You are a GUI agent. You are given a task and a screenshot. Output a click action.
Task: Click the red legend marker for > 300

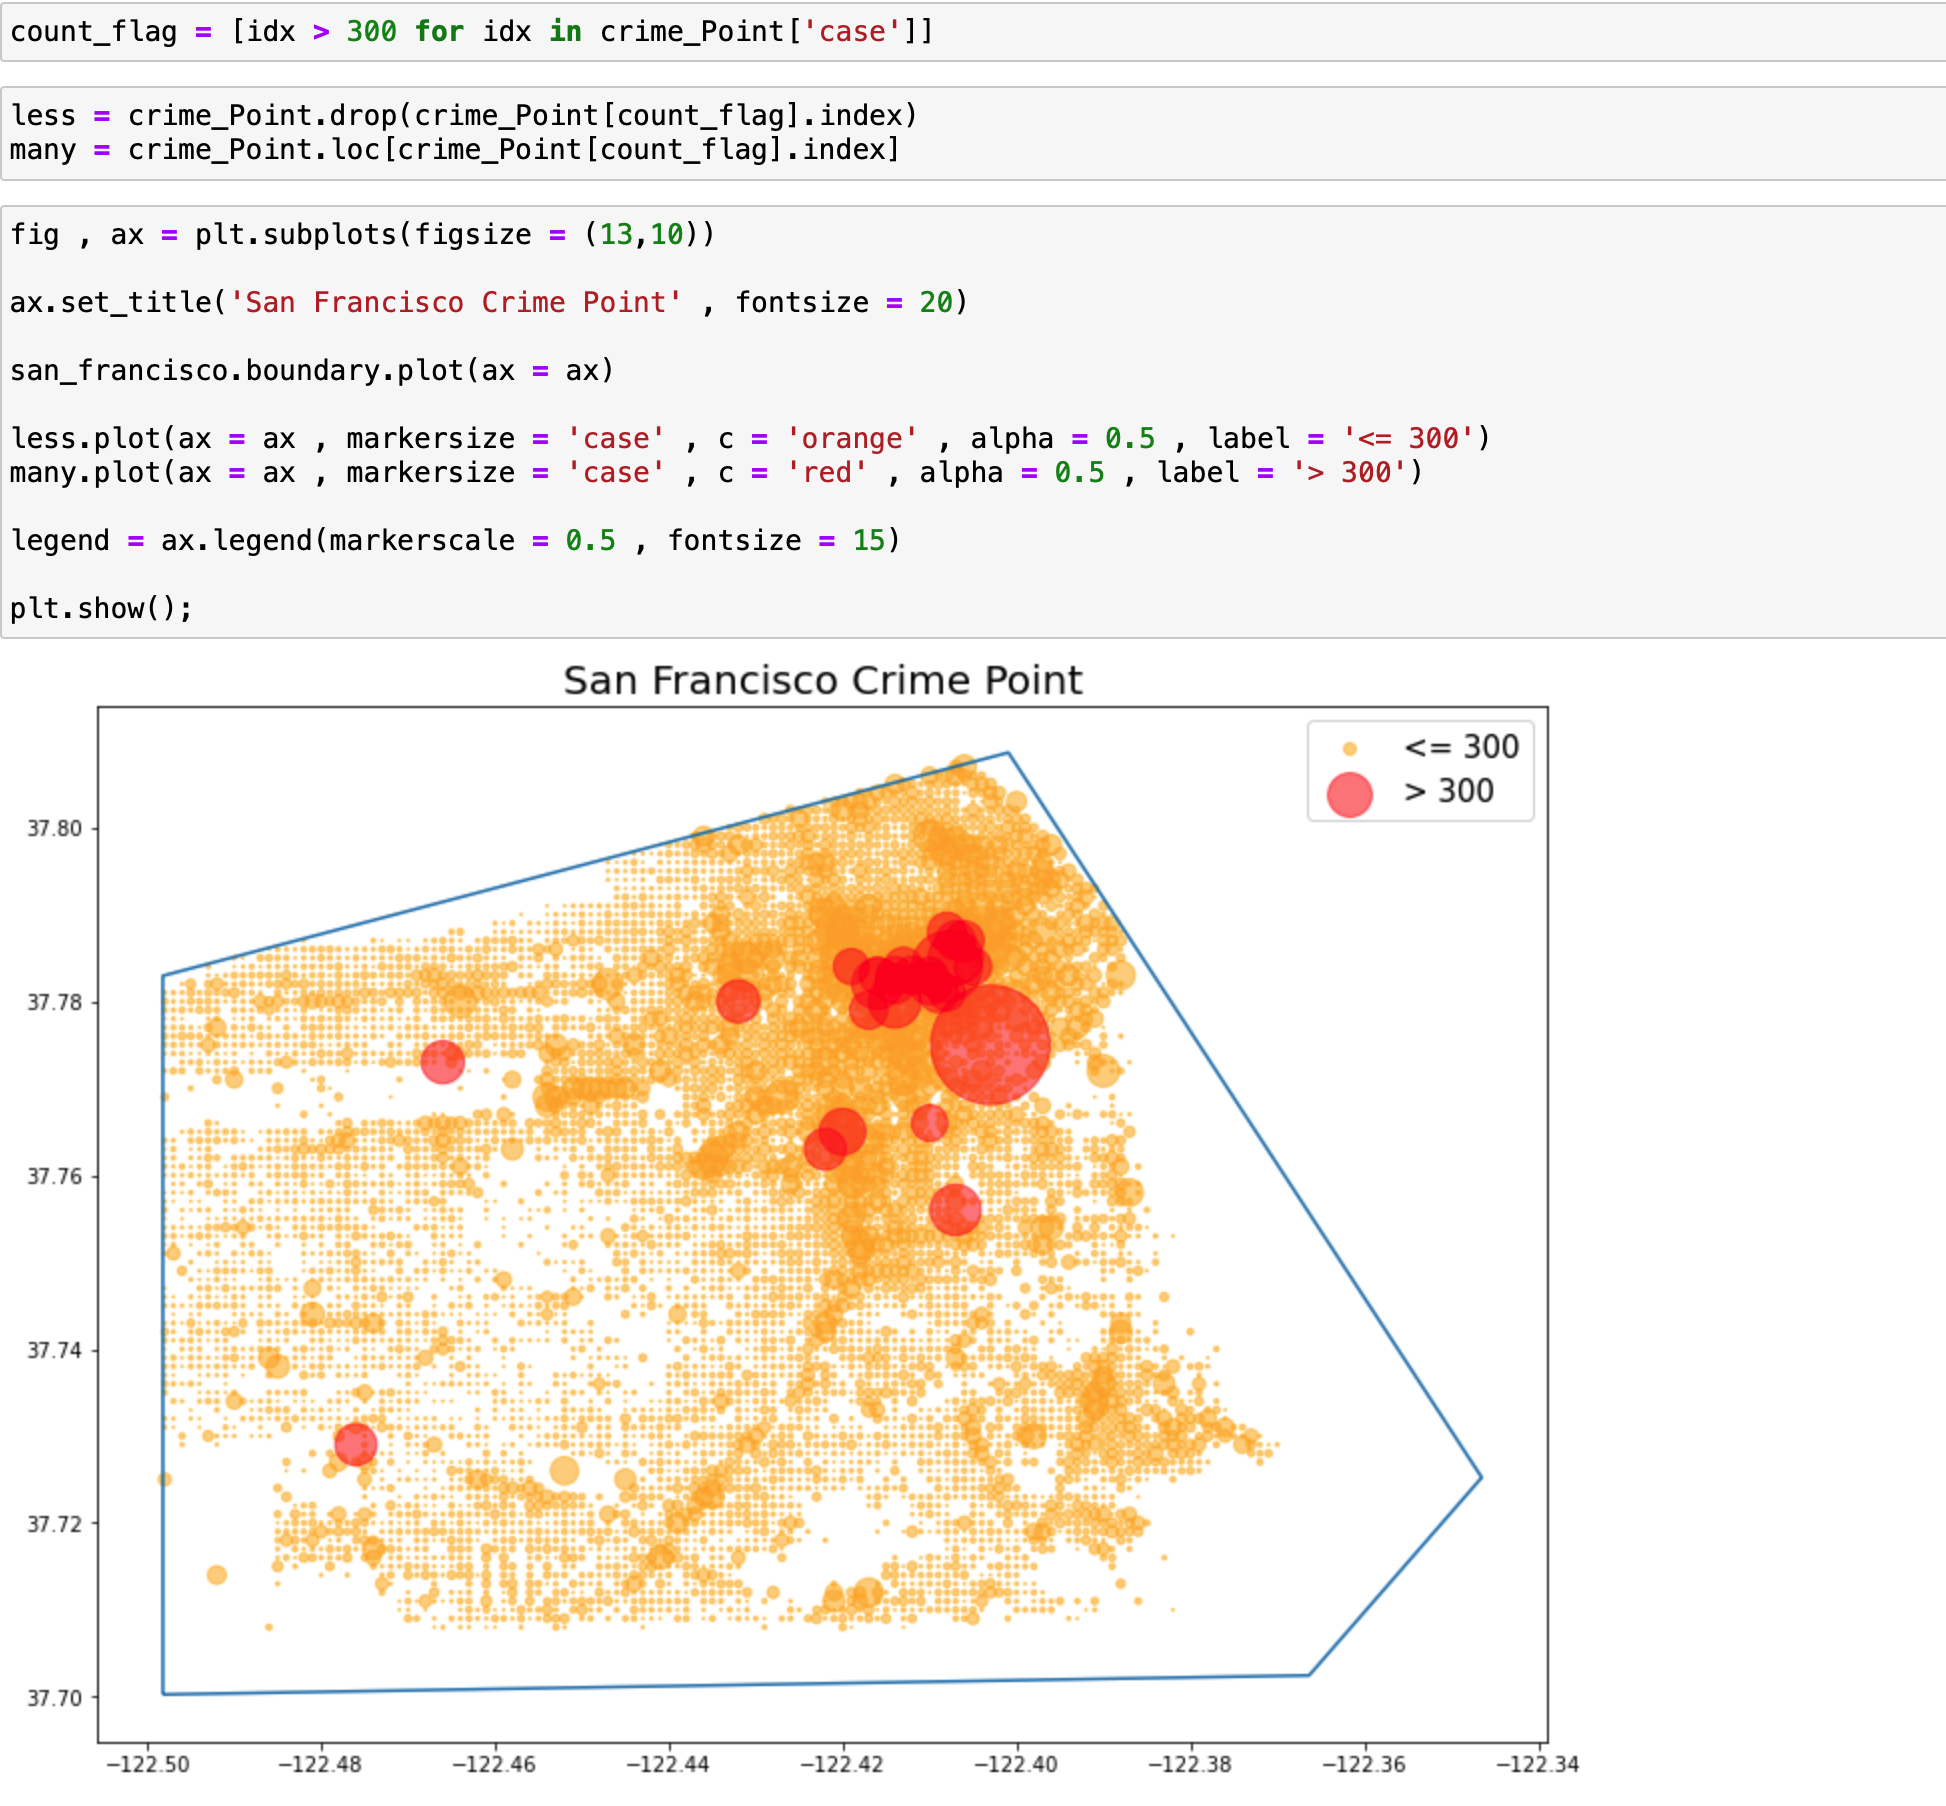[x=1349, y=794]
